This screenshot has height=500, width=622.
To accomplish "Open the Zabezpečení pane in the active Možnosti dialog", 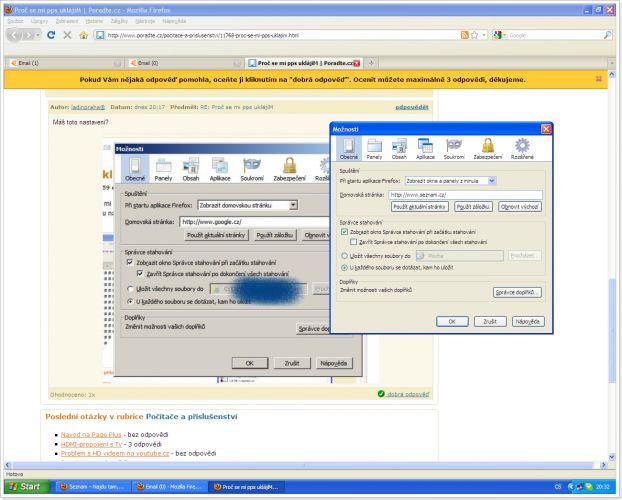I will pos(488,148).
